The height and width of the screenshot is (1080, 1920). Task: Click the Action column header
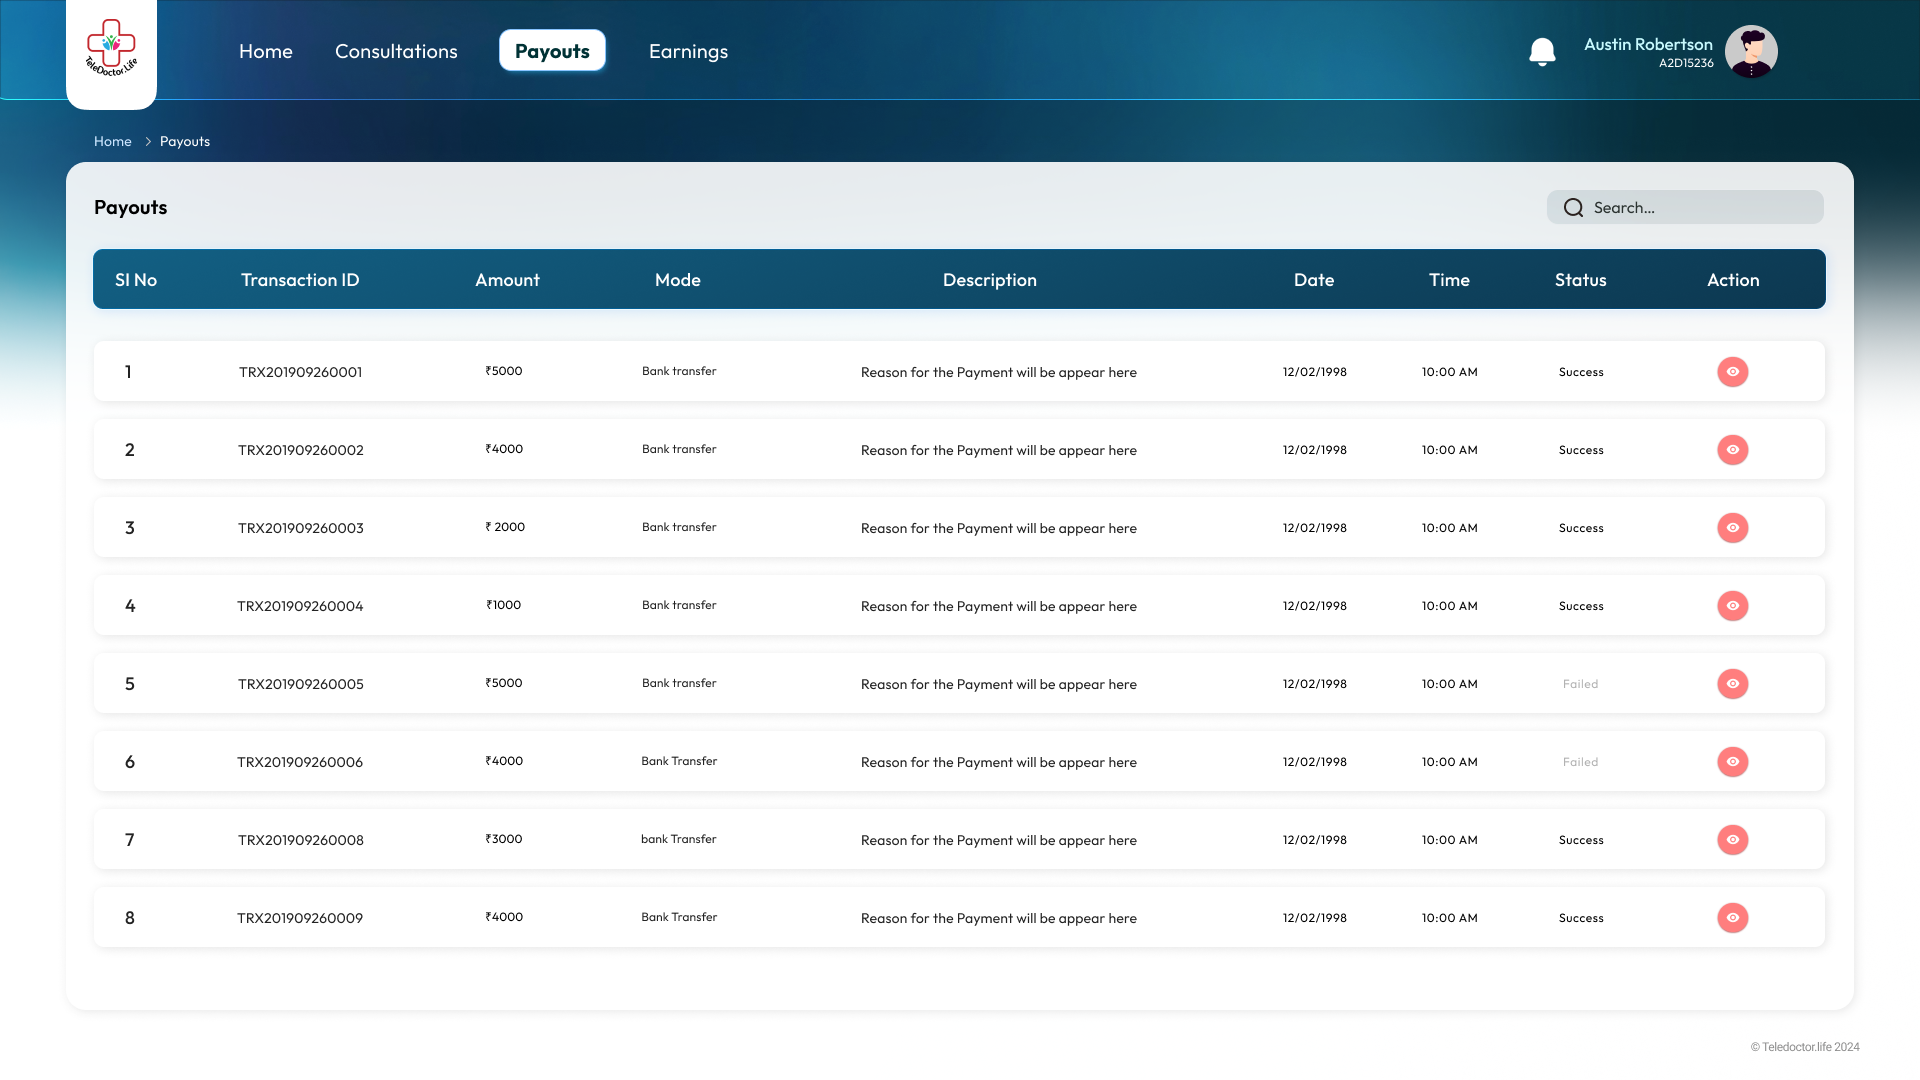click(1733, 280)
